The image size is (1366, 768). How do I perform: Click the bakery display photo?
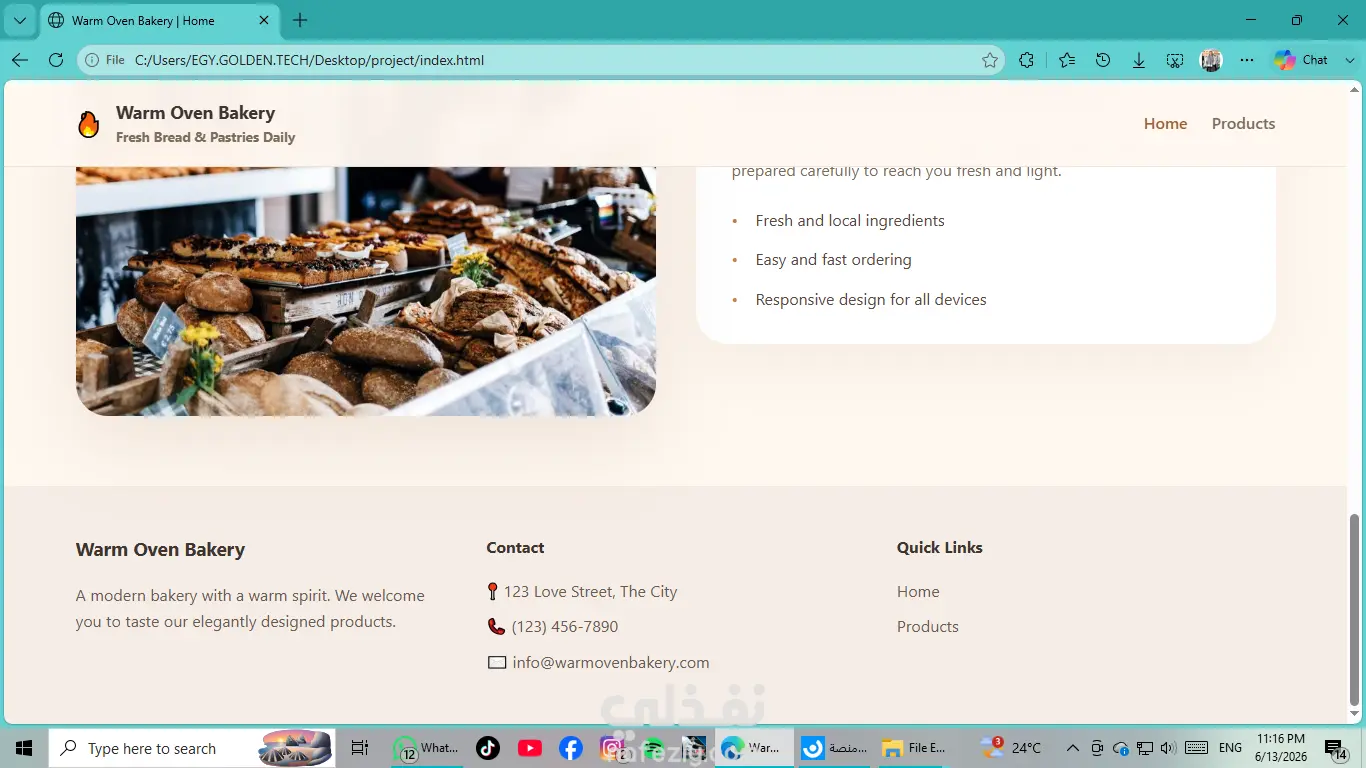pos(366,291)
